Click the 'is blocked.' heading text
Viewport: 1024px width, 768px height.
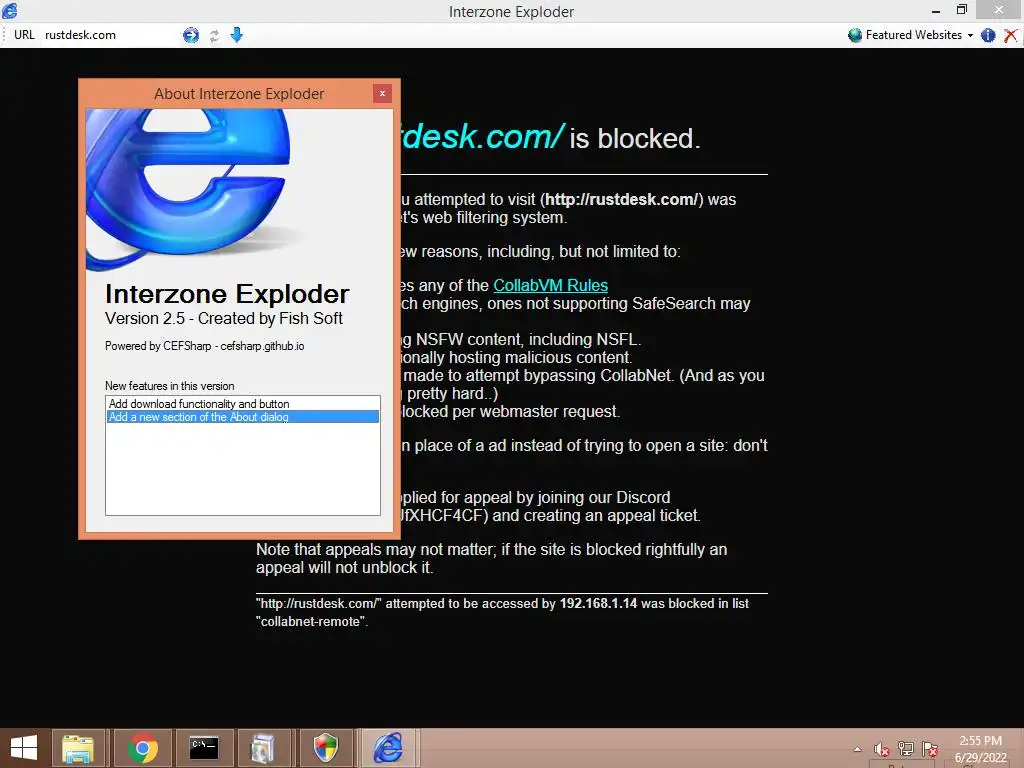[635, 138]
